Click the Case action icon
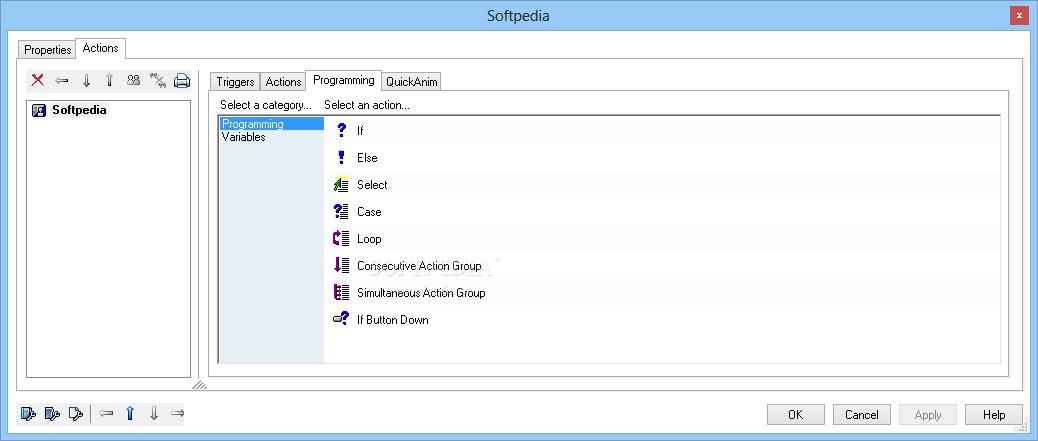The height and width of the screenshot is (441, 1038). (x=341, y=212)
